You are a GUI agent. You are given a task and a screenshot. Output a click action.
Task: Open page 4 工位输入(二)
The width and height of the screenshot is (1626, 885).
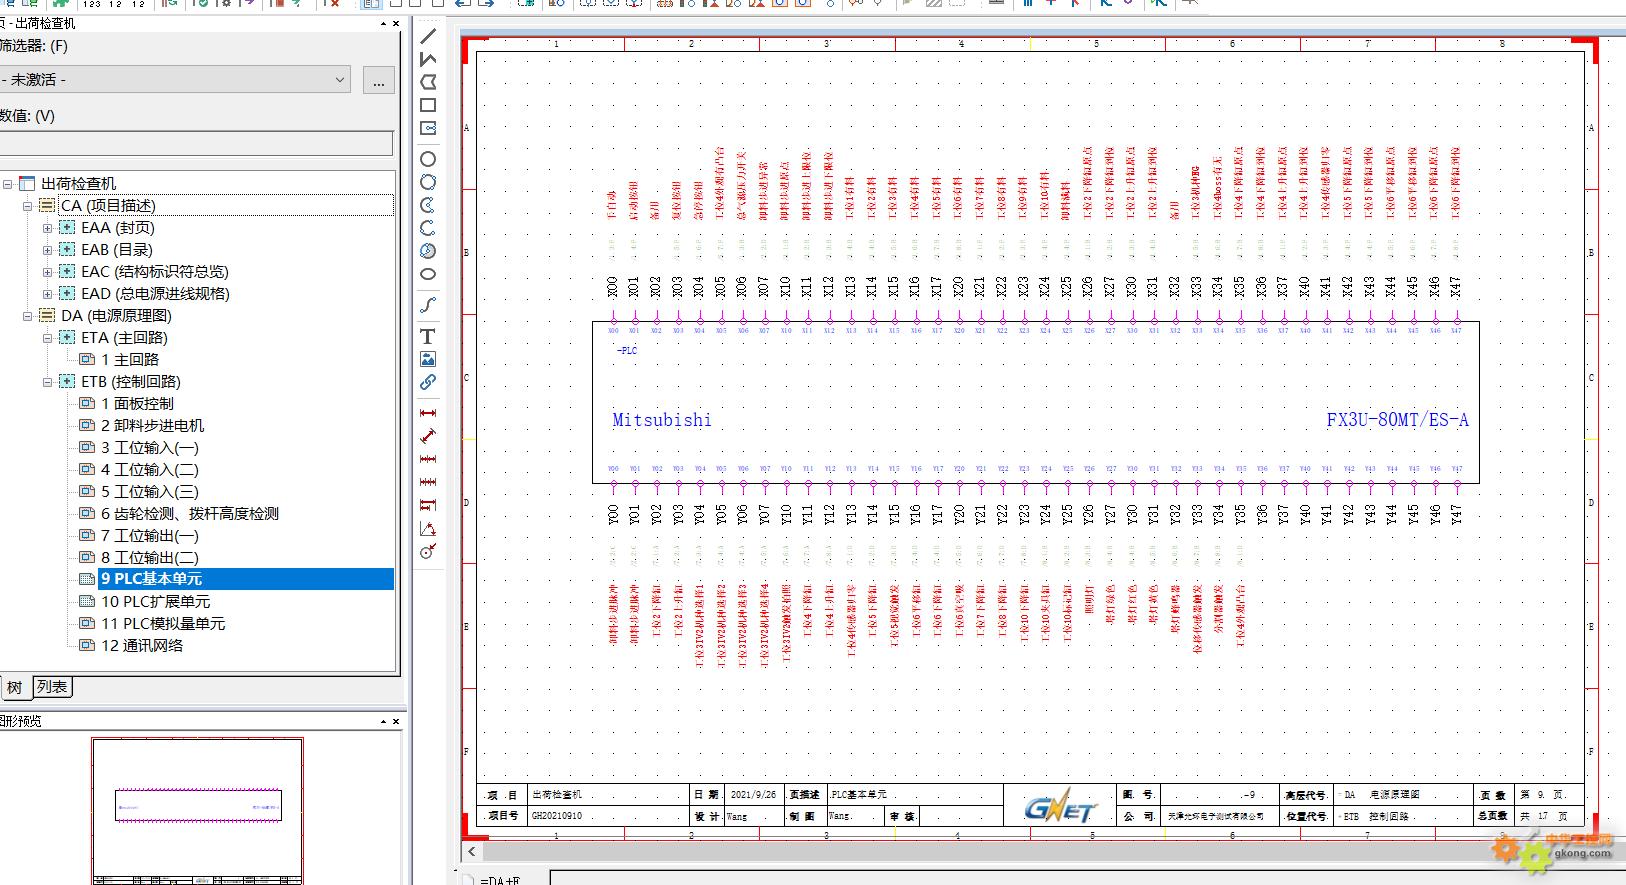click(x=150, y=470)
